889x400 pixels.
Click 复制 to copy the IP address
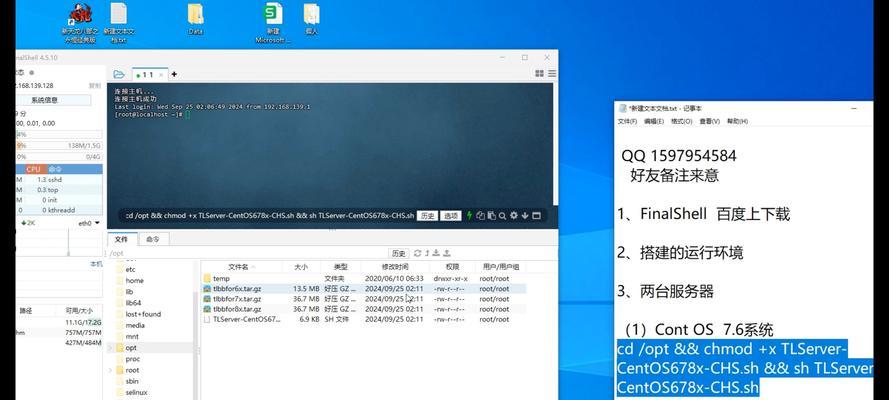[95, 86]
